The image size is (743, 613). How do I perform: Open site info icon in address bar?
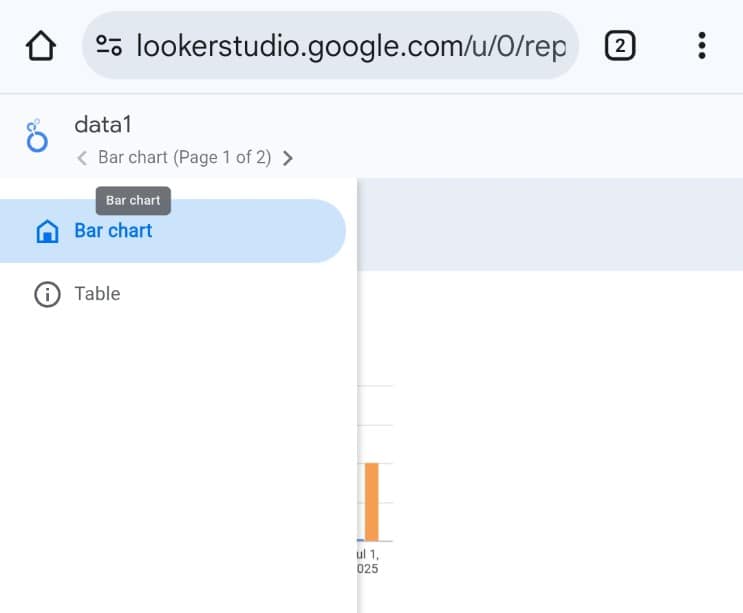click(x=109, y=46)
